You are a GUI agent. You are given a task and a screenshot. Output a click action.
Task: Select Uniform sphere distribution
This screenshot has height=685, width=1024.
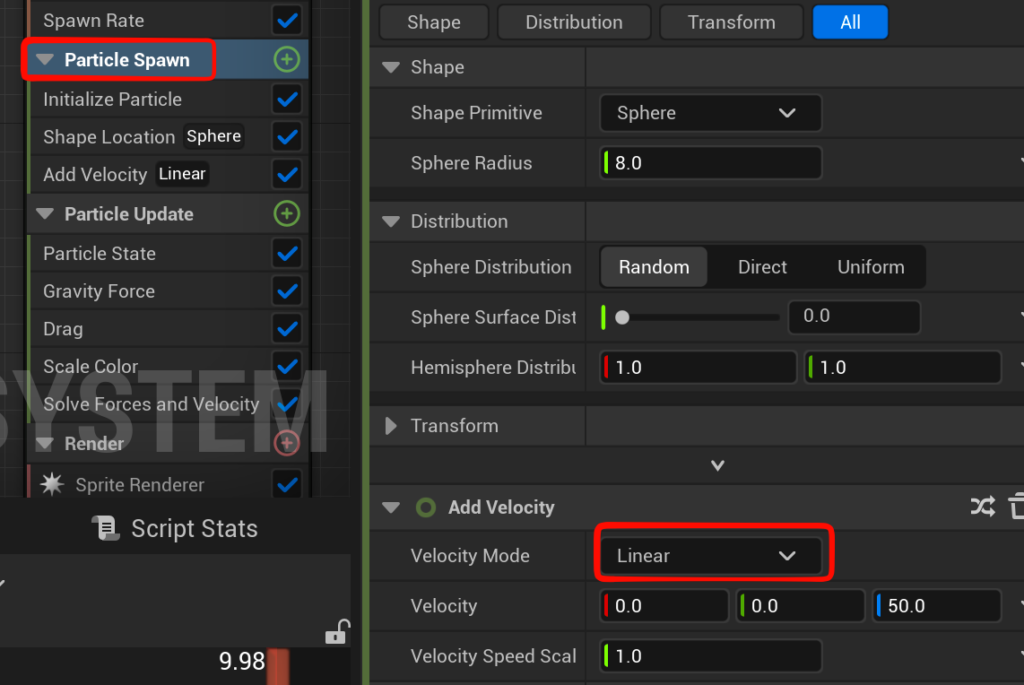tap(870, 267)
